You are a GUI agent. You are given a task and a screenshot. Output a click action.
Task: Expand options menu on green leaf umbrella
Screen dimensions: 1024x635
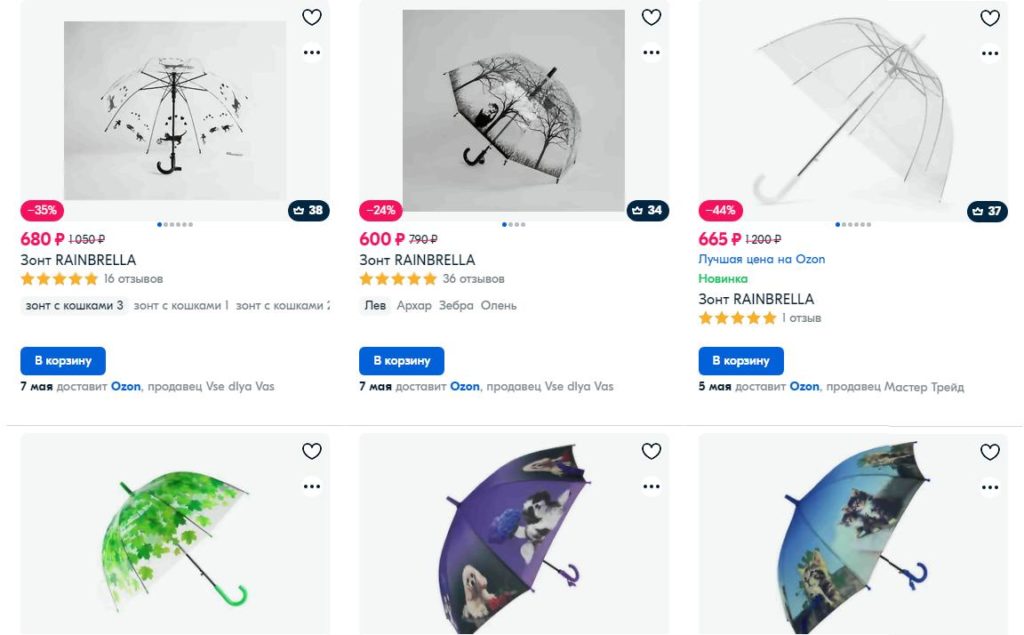312,487
